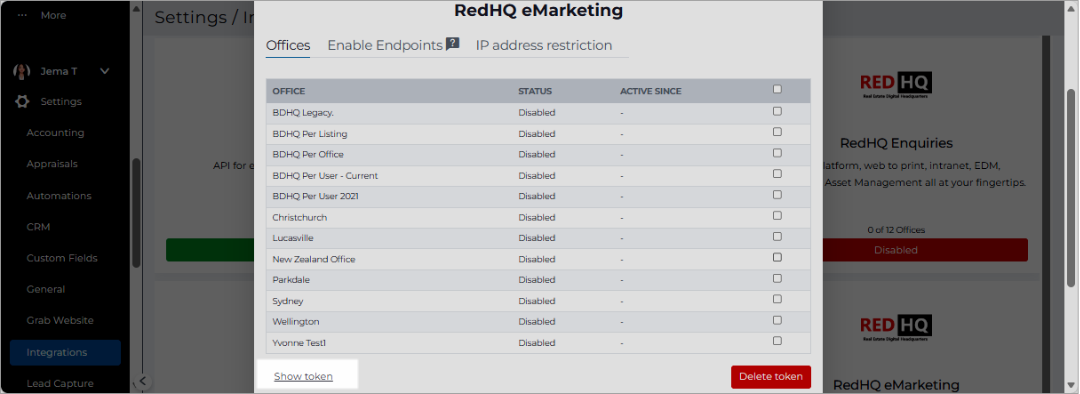Viewport: 1080px width, 394px height.
Task: Check the BDHQ Per Office checkbox
Action: point(777,153)
